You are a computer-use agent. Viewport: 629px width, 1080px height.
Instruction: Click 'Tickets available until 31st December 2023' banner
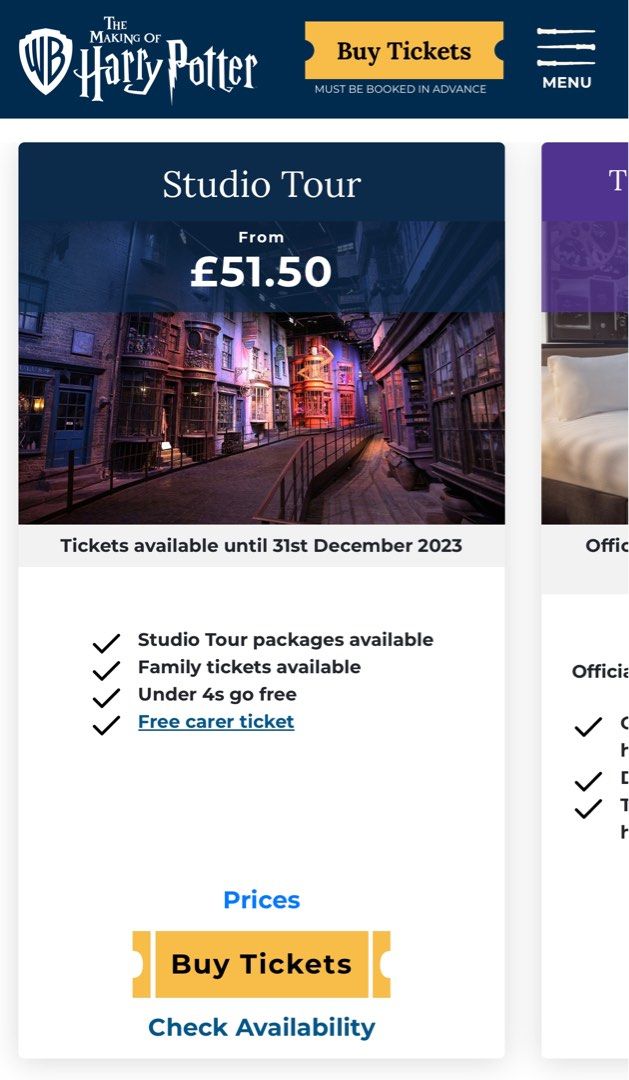click(x=262, y=545)
